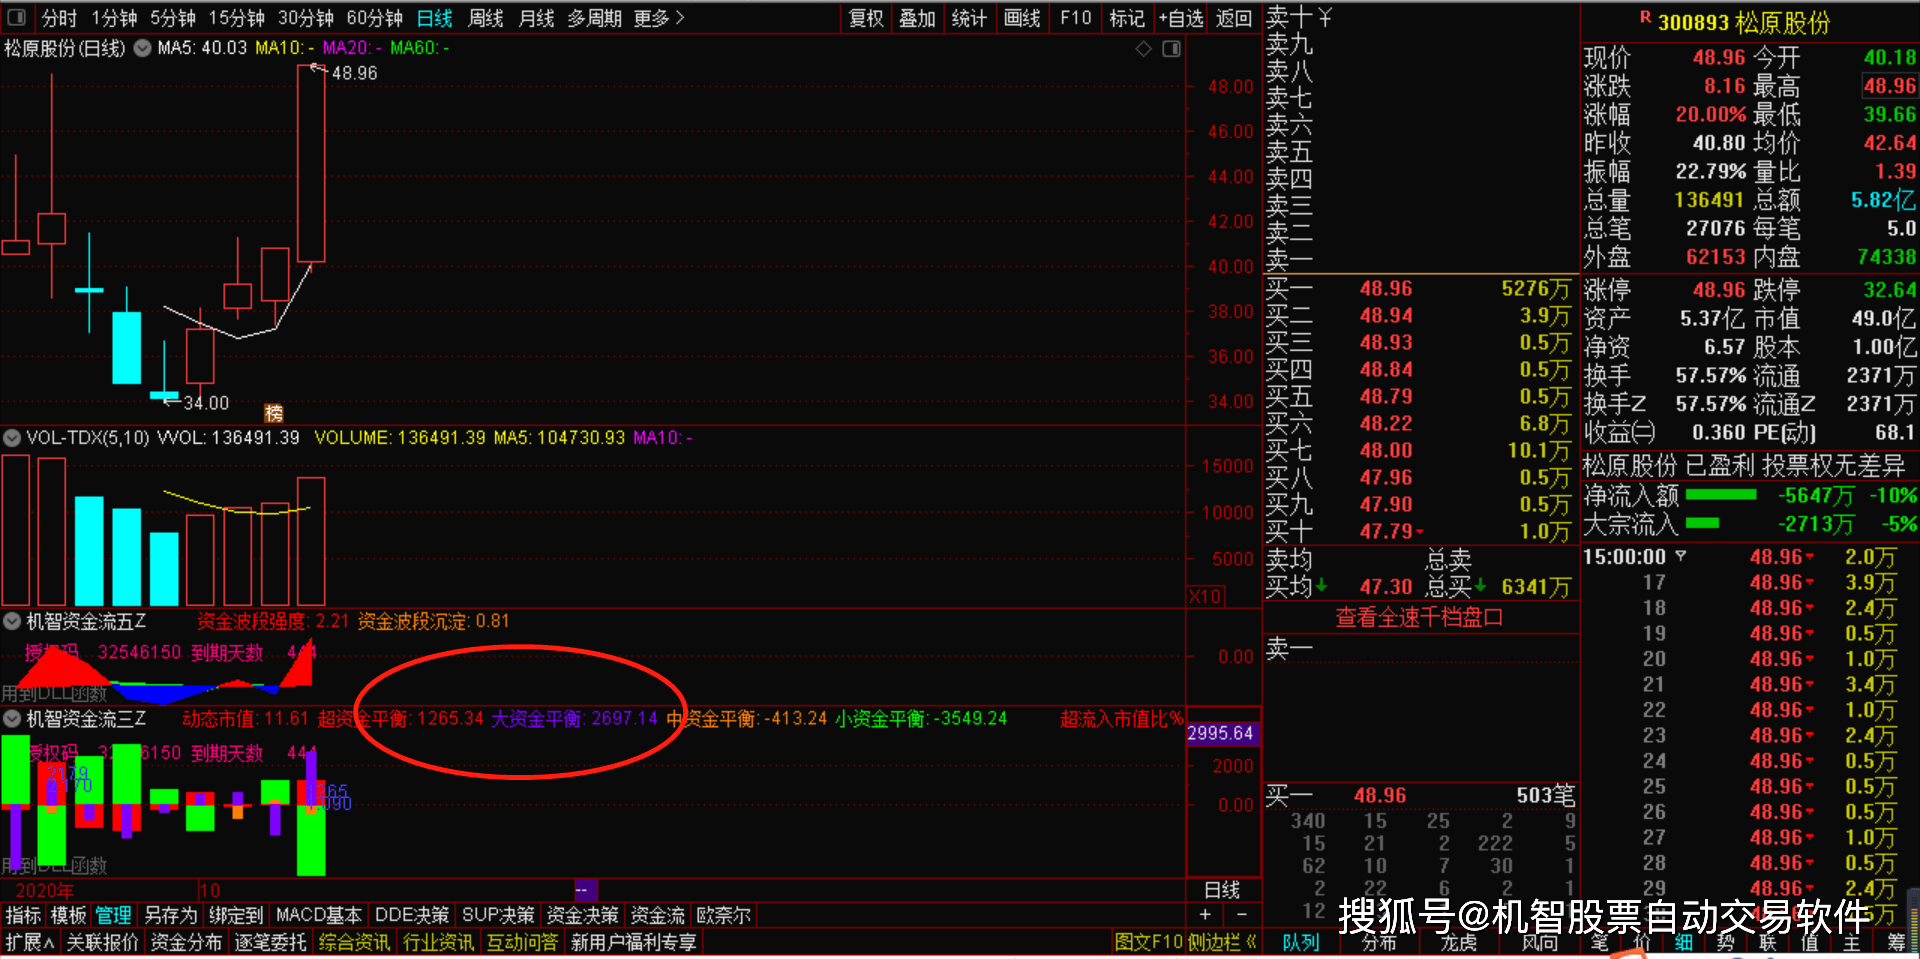The image size is (1920, 959).
Task: Open the 资金分布 tab
Action: click(x=186, y=942)
